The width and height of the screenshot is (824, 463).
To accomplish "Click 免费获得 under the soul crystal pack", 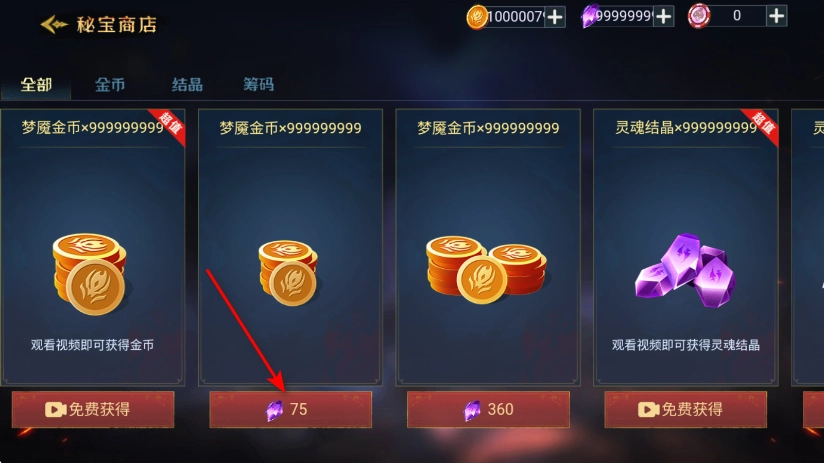I will pos(686,409).
